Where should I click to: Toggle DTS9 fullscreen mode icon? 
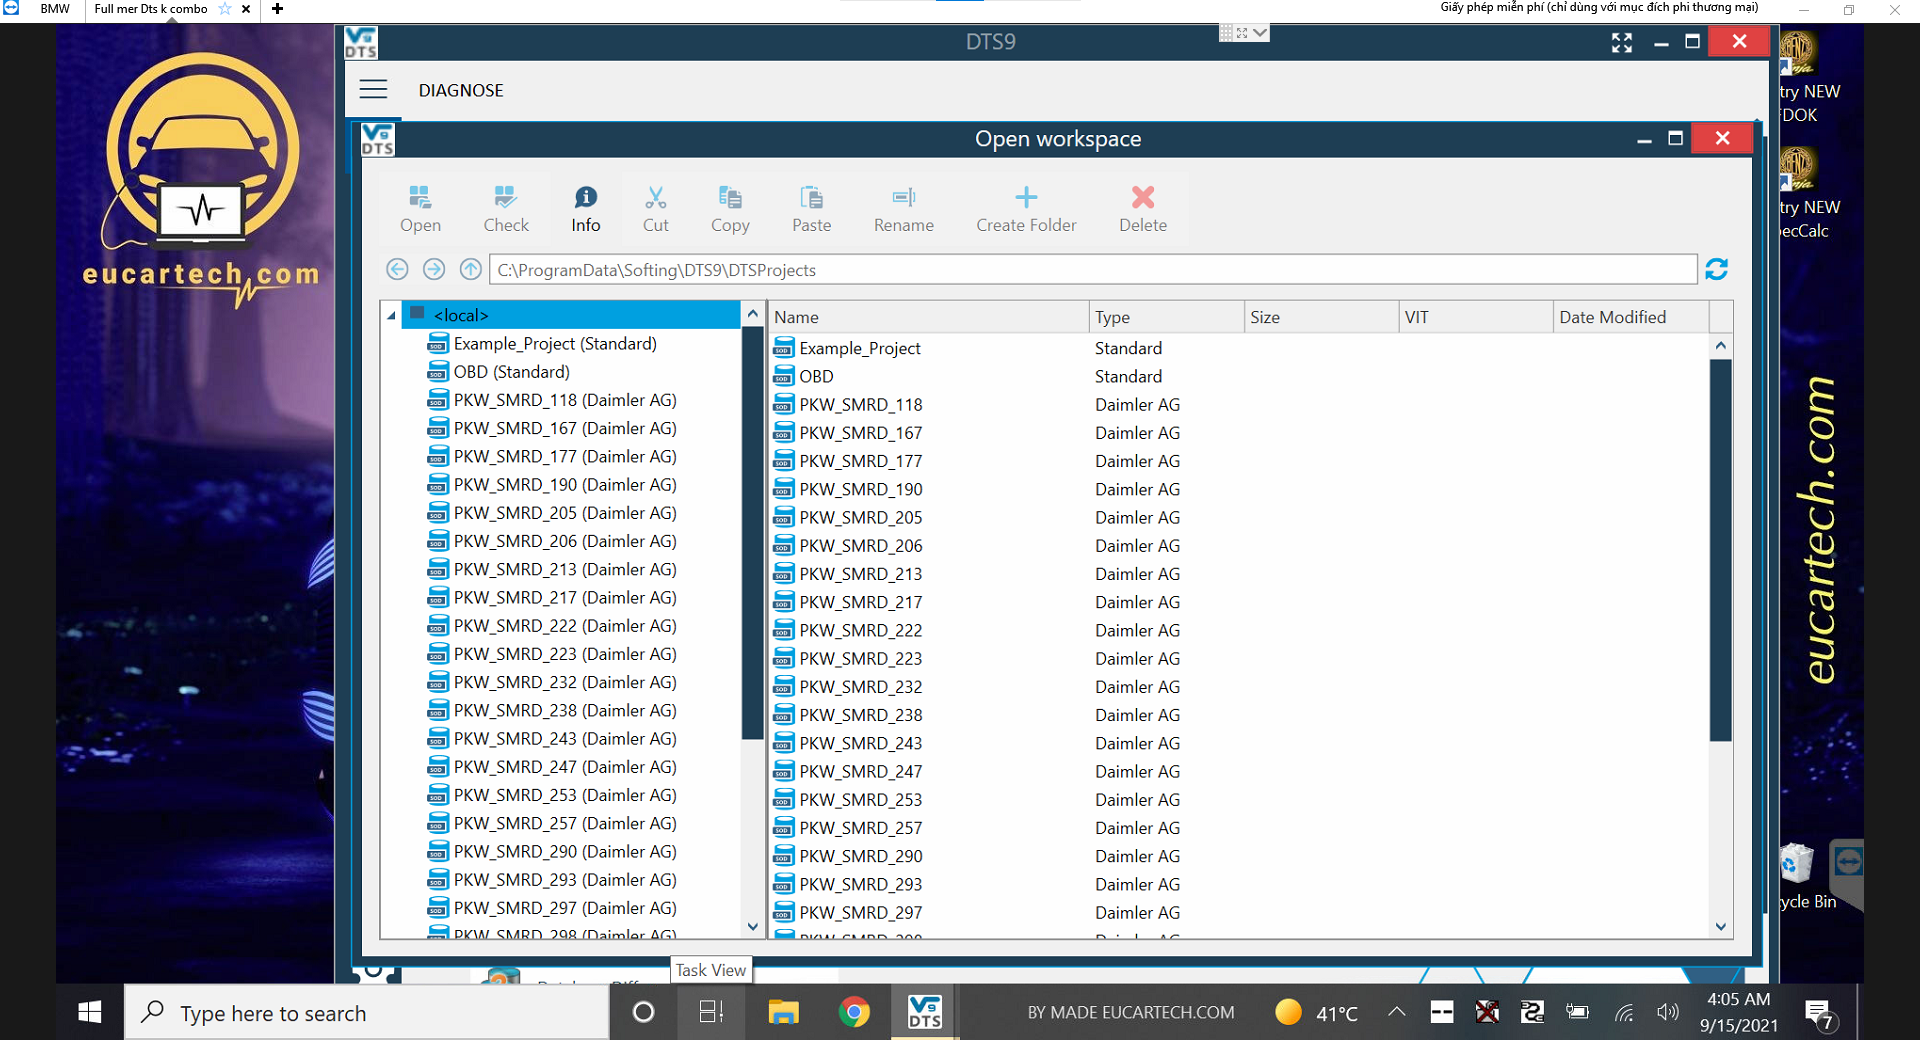pos(1622,42)
